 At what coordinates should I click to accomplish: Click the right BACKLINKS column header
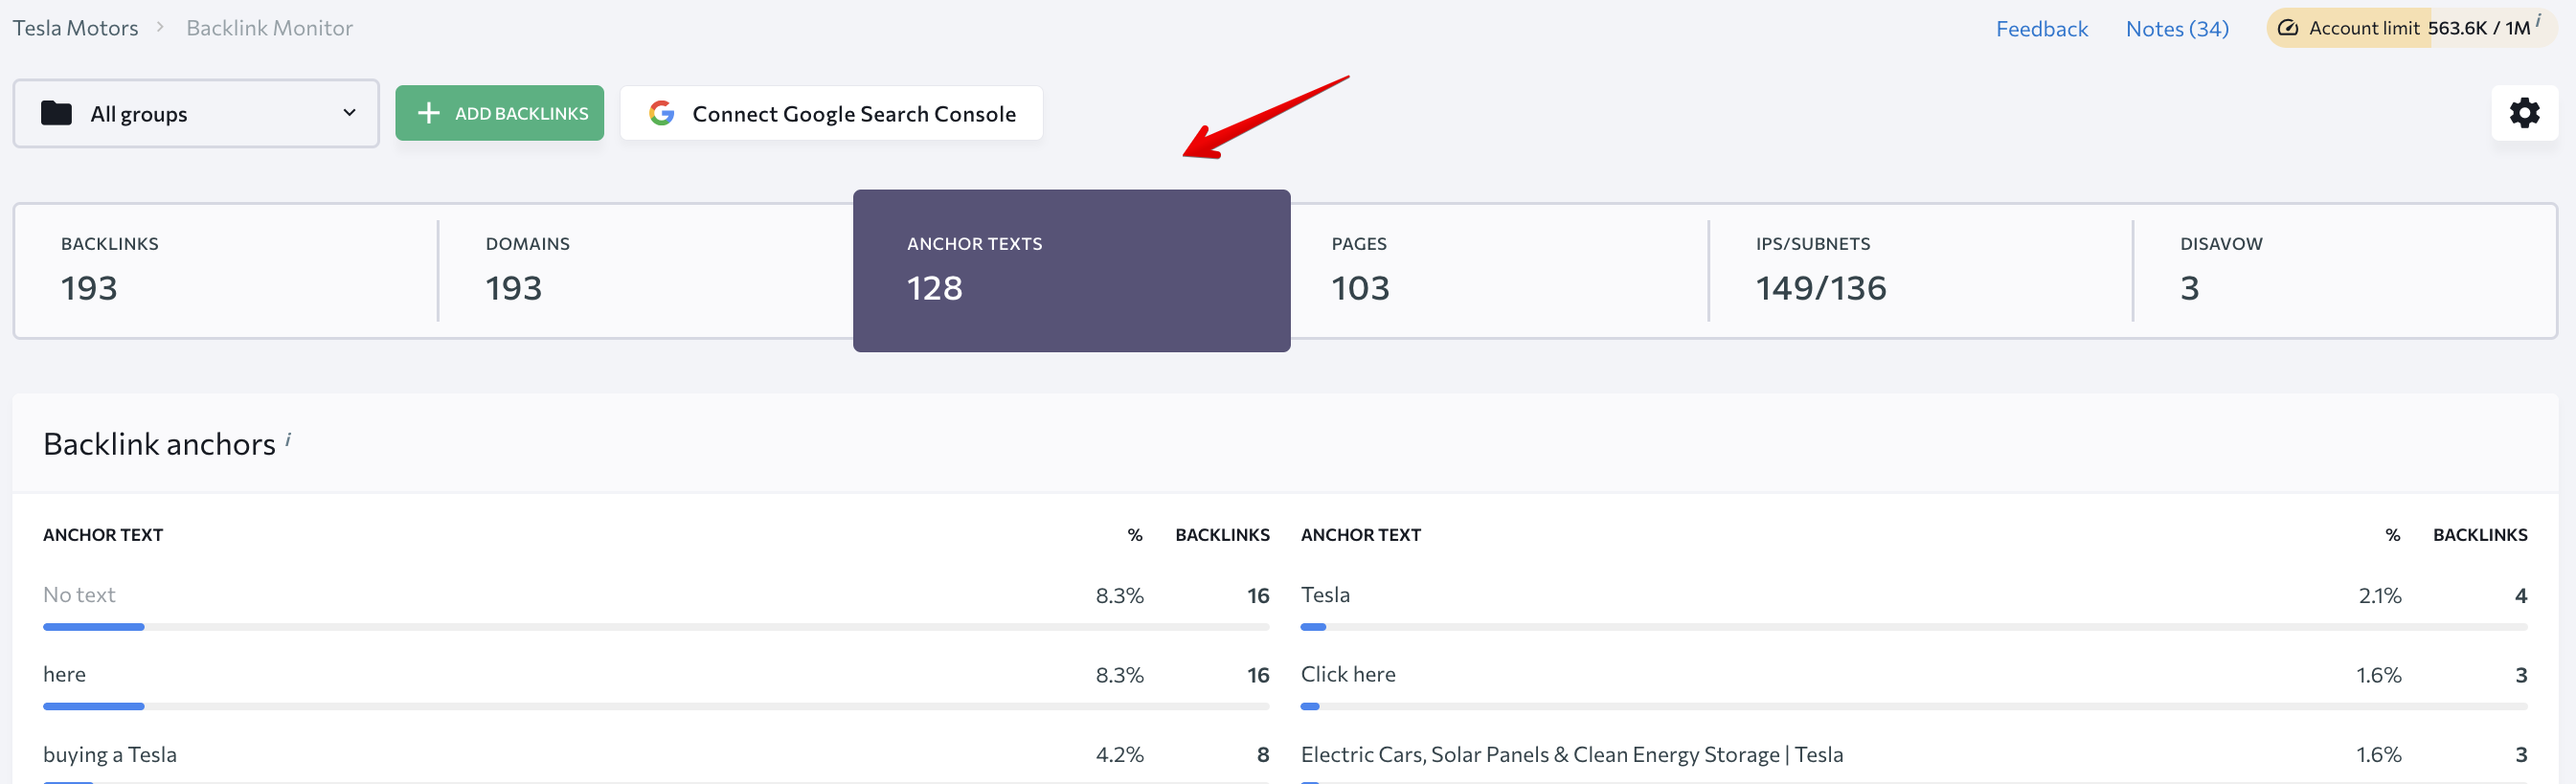2480,535
